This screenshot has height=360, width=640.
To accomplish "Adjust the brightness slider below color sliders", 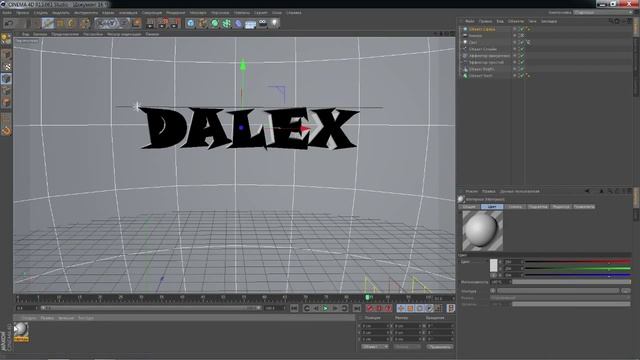I will click(571, 282).
